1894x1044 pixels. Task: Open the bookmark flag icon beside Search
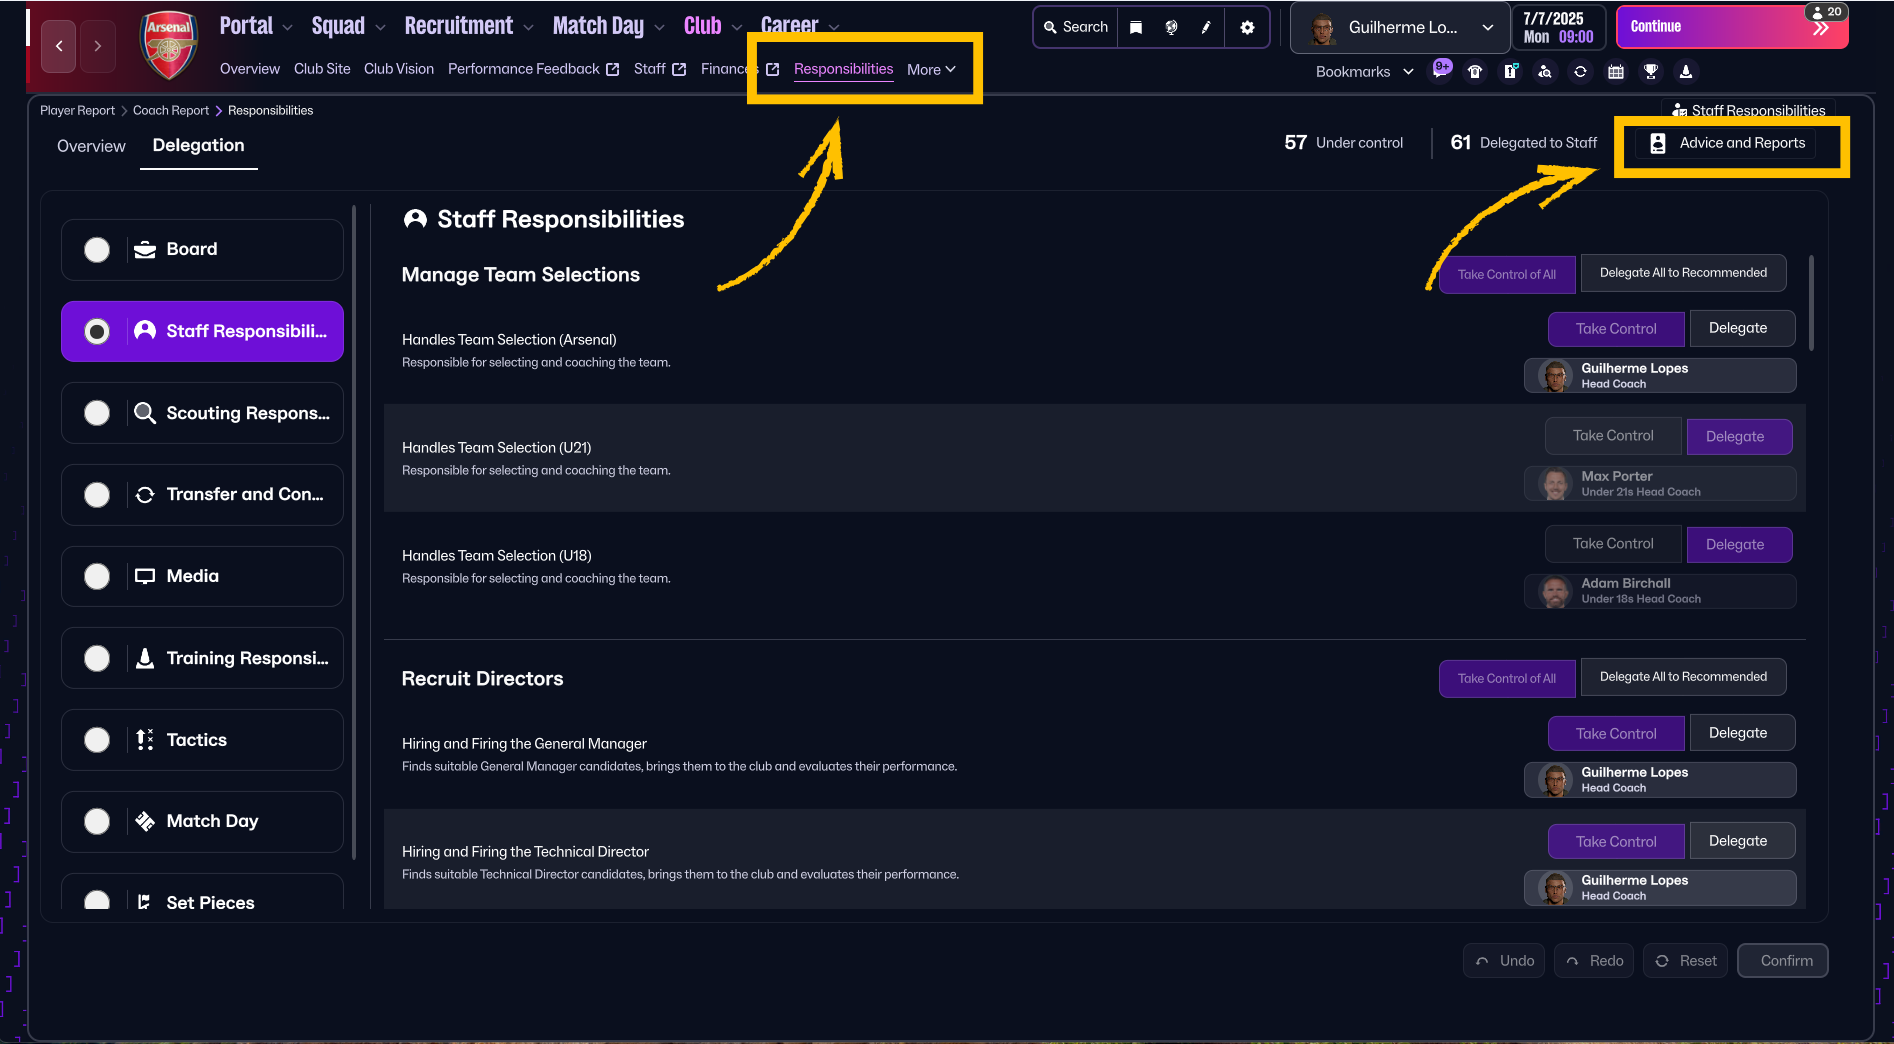1136,27
